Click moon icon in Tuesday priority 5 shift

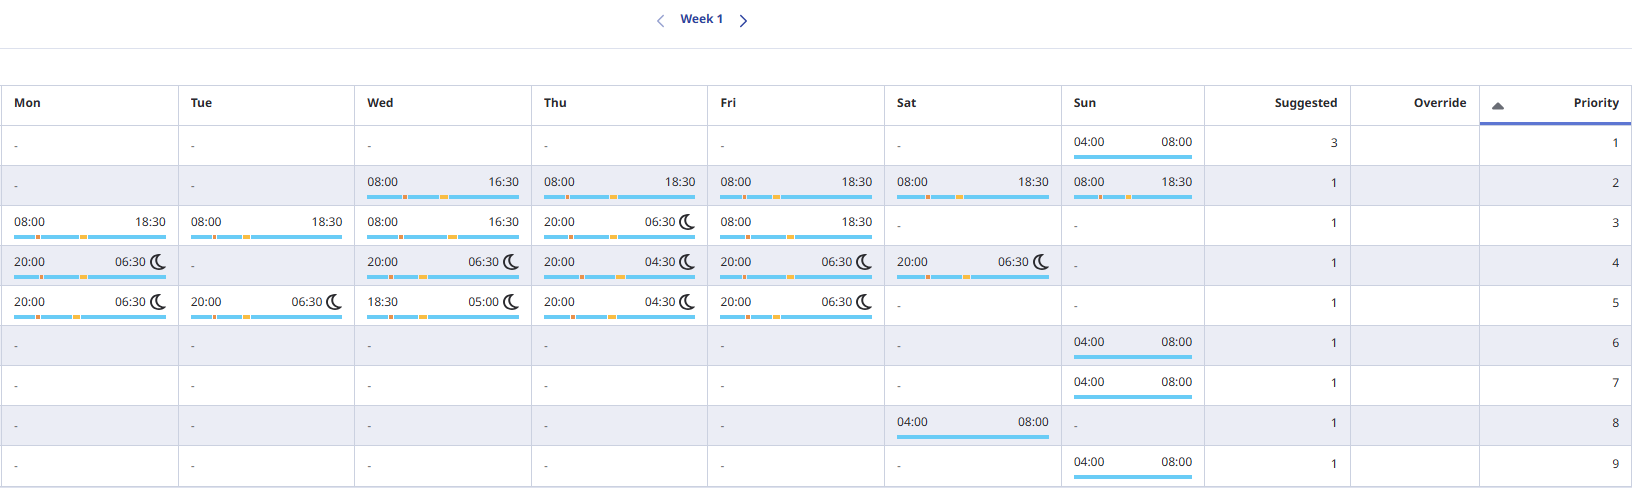334,302
